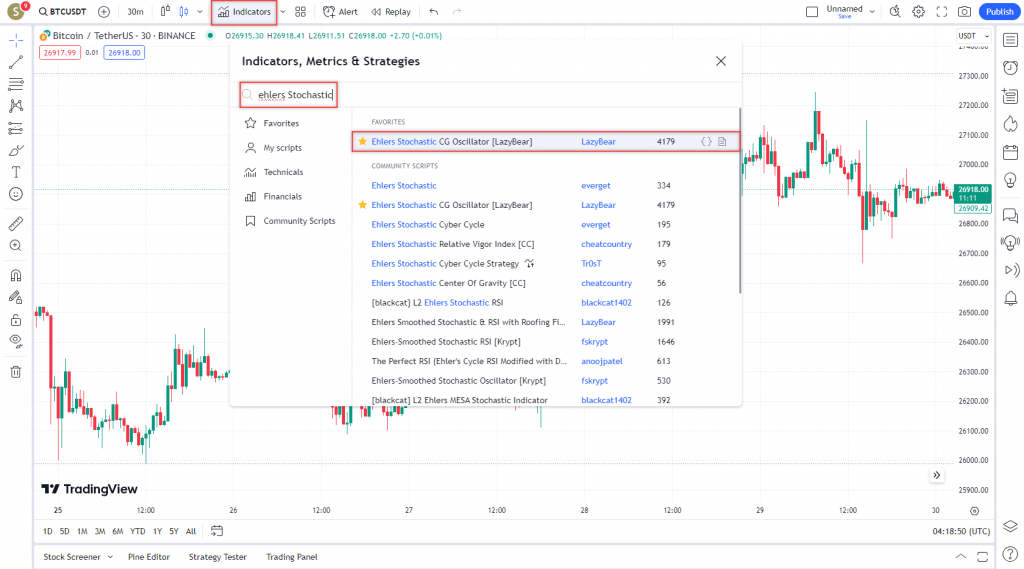Open the indicator templates grid icon

tap(300, 12)
